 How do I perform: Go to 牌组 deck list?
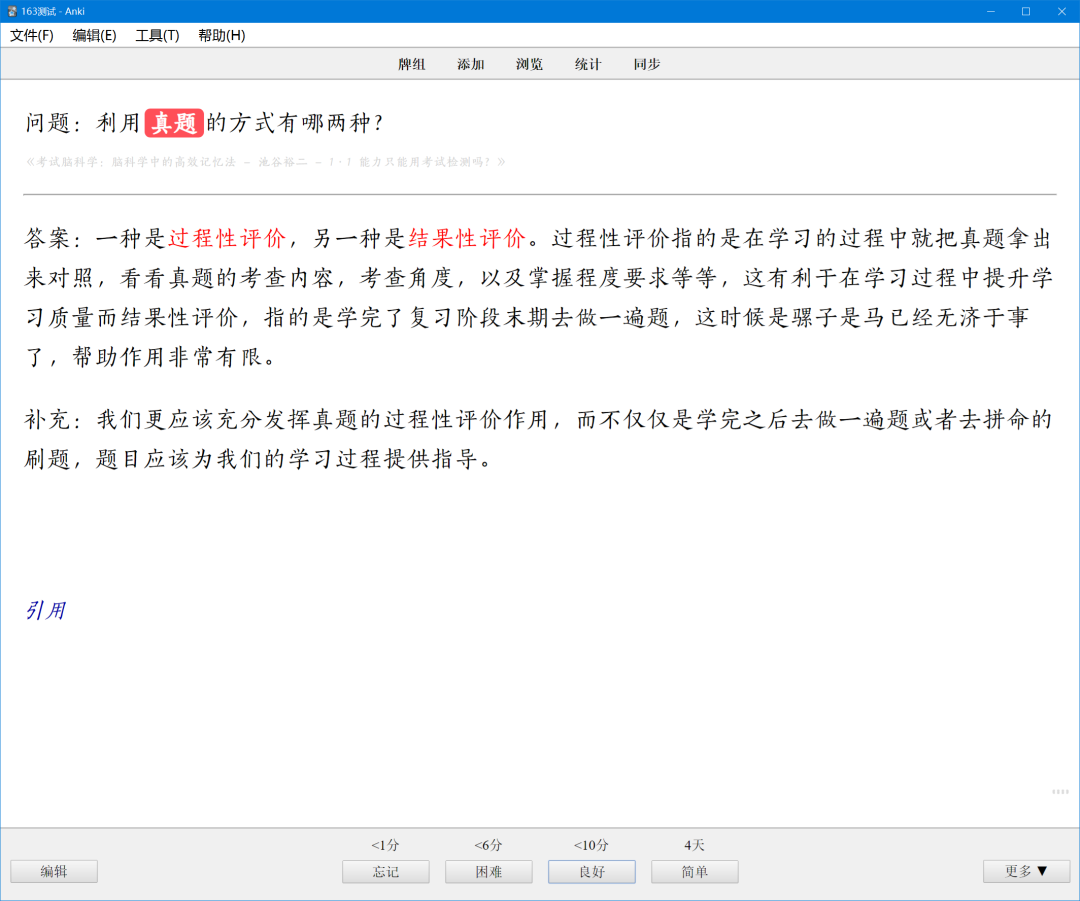412,64
